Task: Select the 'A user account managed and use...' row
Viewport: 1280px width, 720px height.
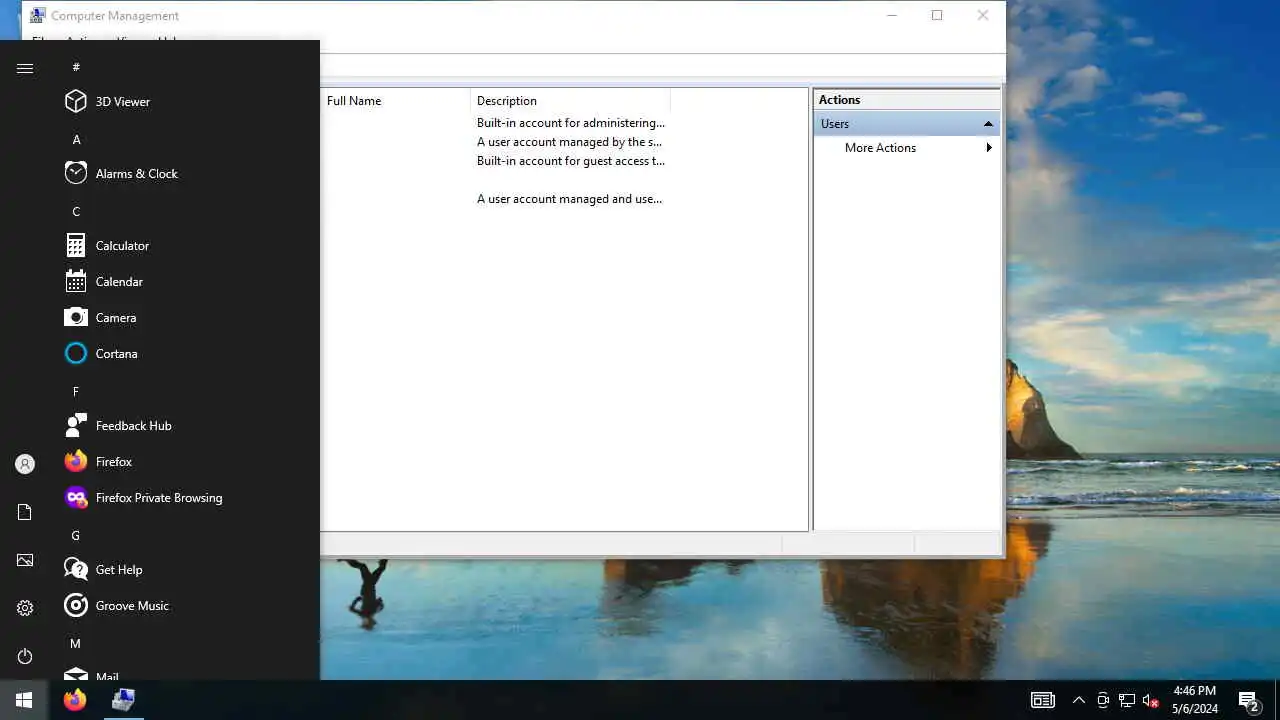Action: [569, 199]
